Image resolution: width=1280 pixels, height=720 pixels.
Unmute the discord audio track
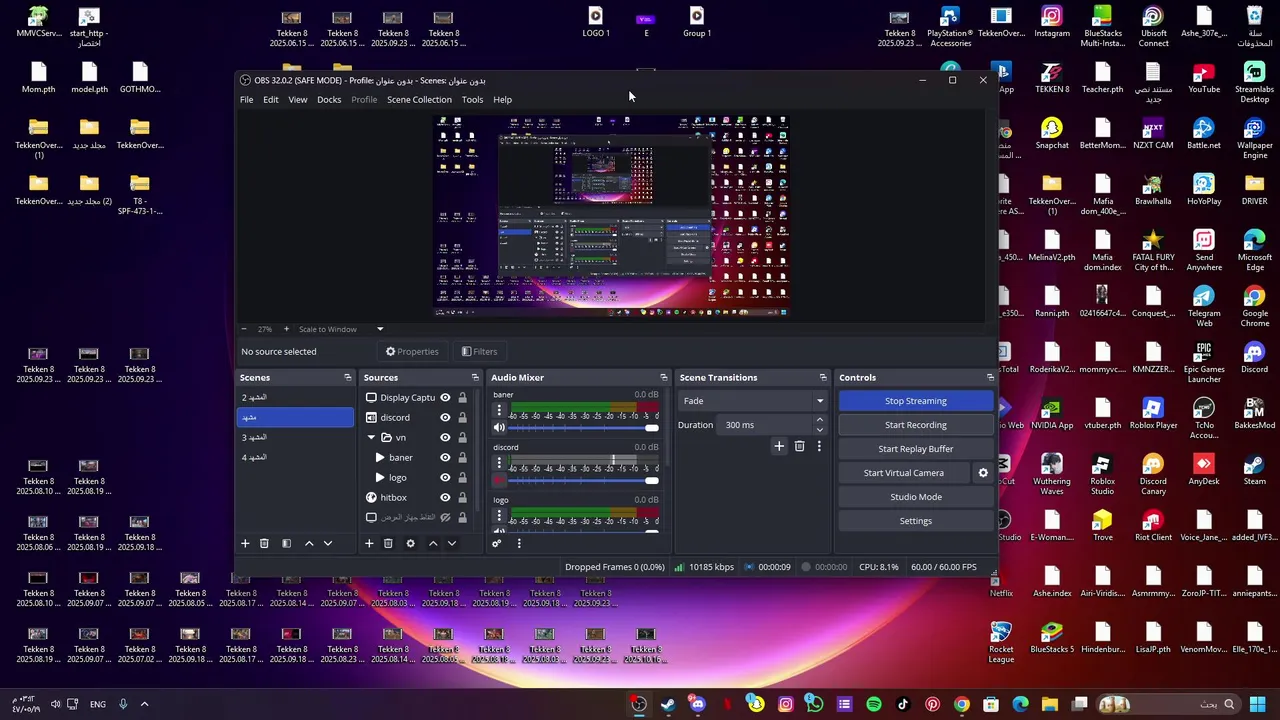499,481
